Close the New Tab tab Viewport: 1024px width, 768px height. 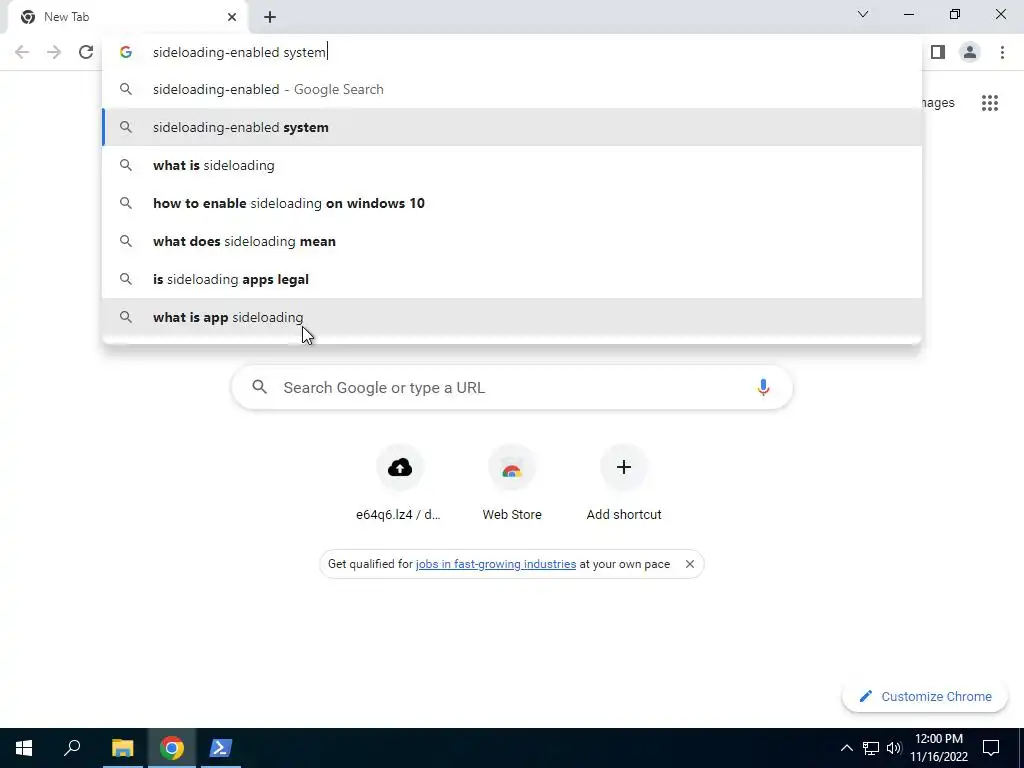point(232,17)
